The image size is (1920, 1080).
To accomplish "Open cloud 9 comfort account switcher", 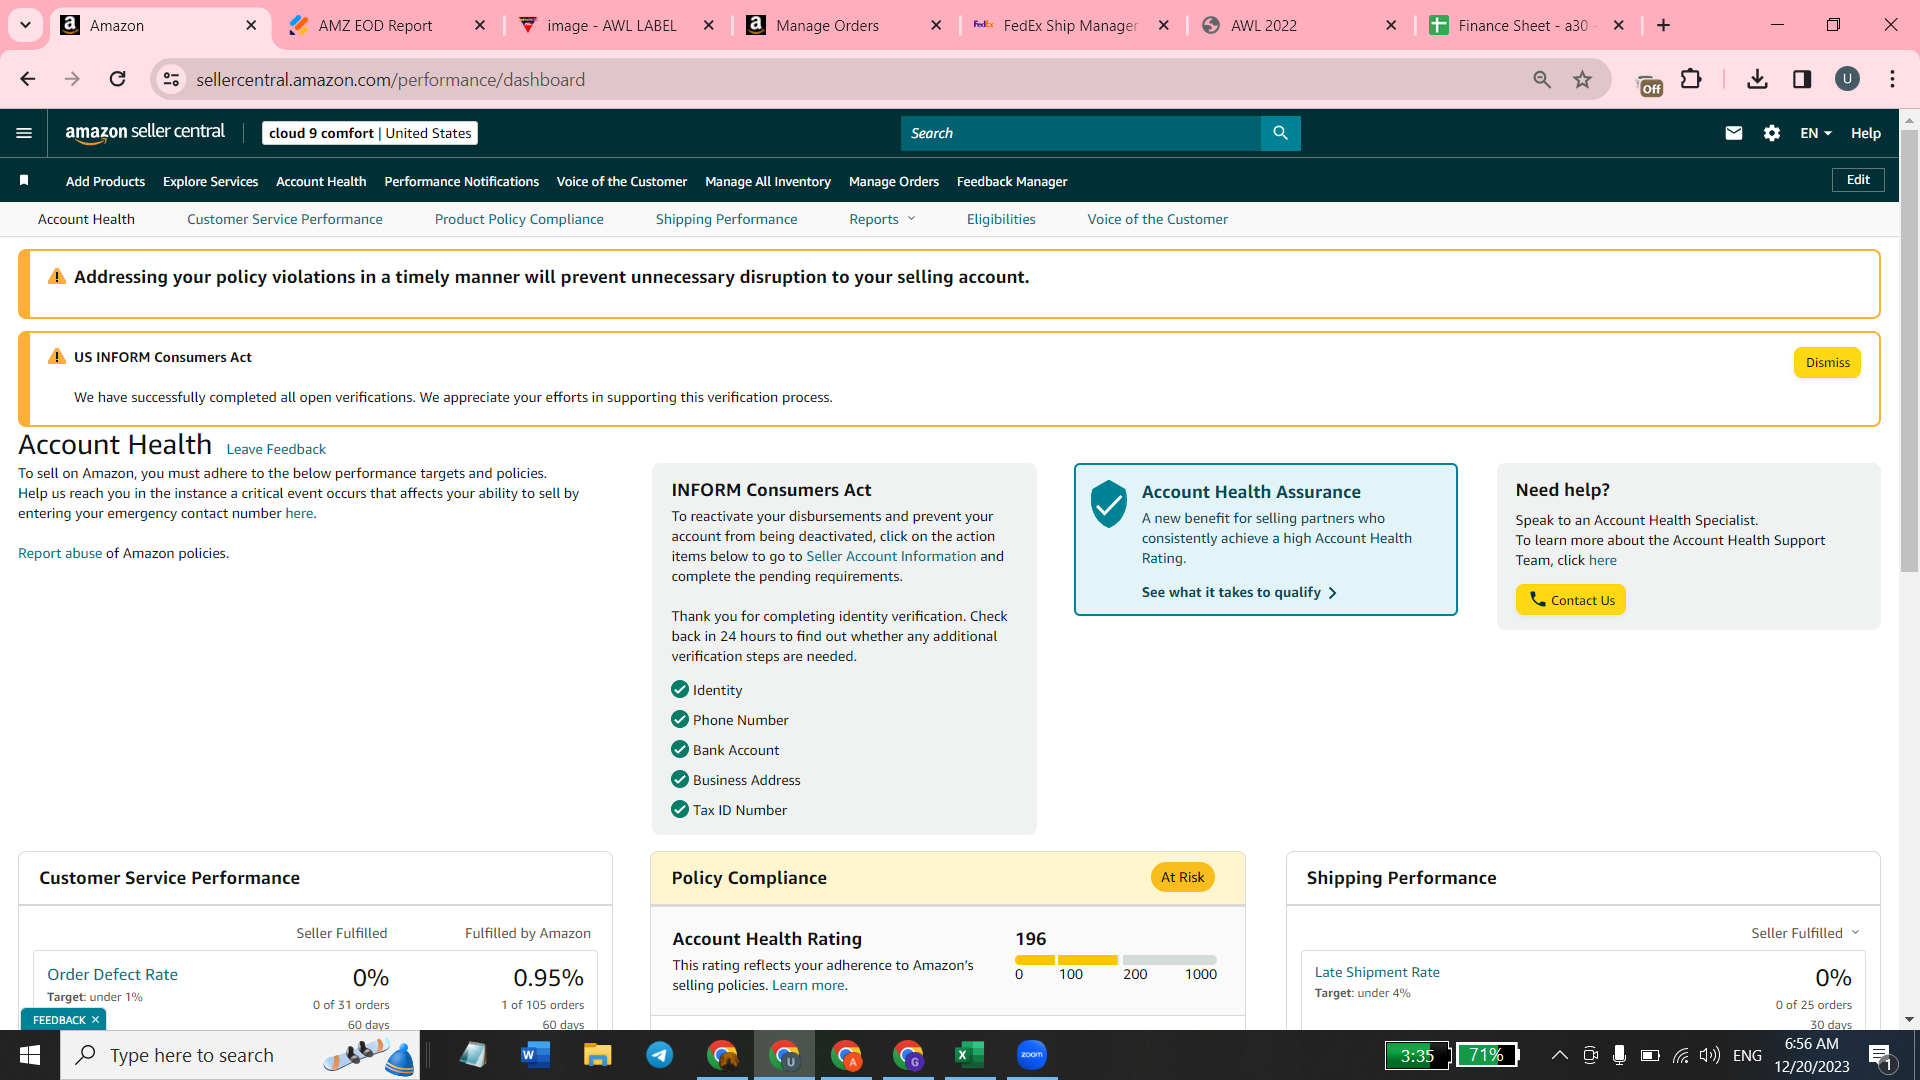I will (x=370, y=133).
